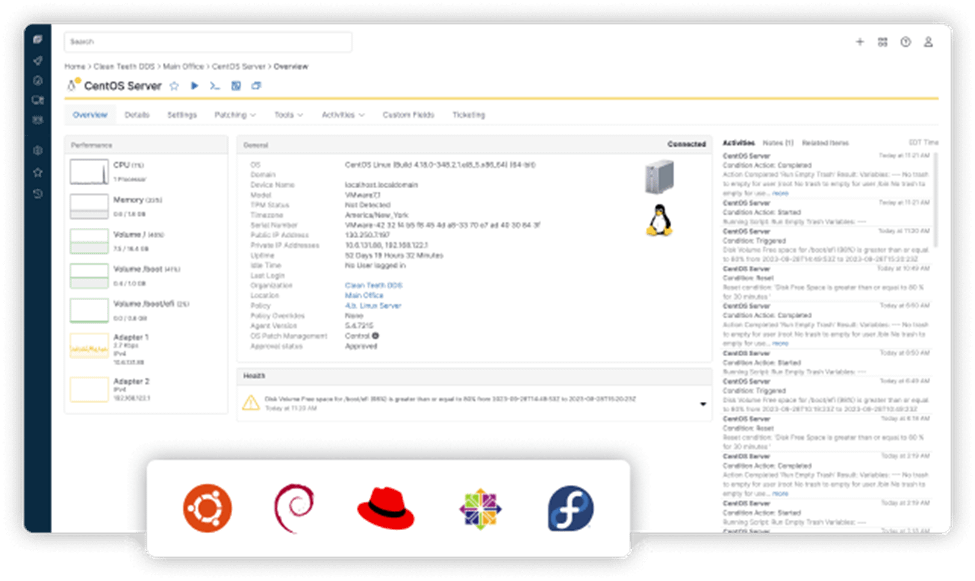Click the first more link in the activity feed
Screen dimensions: 975x581
click(x=780, y=193)
